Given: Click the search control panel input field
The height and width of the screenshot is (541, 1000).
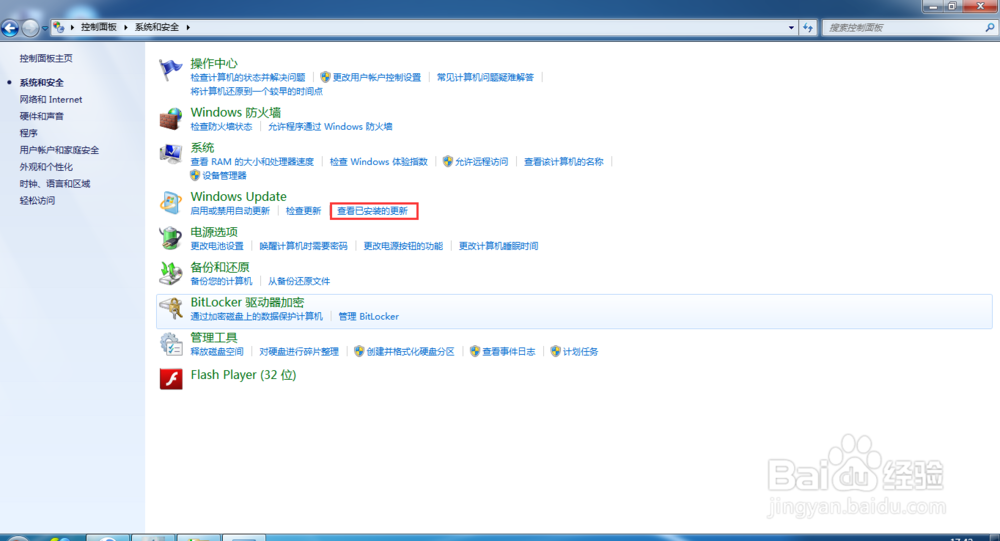Looking at the screenshot, I should click(x=902, y=27).
